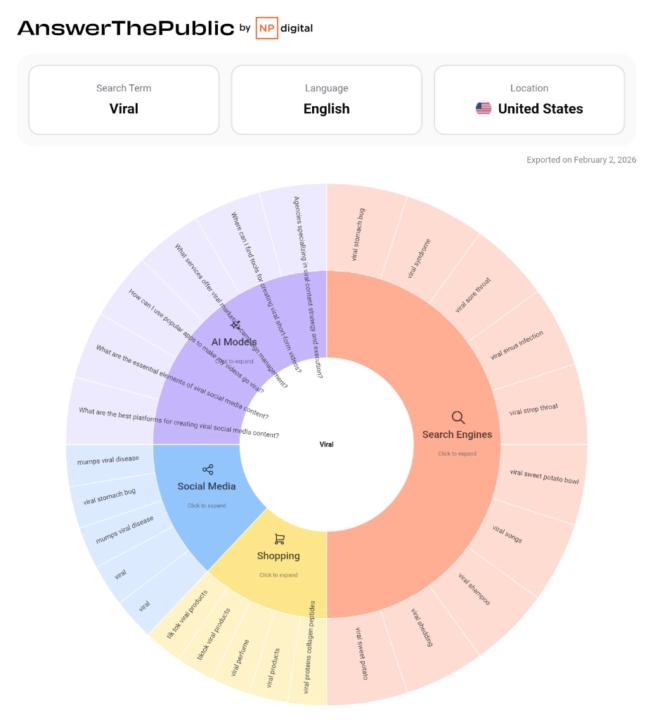Click the NP digital logo
Screen dimensions: 653x720
pos(285,28)
